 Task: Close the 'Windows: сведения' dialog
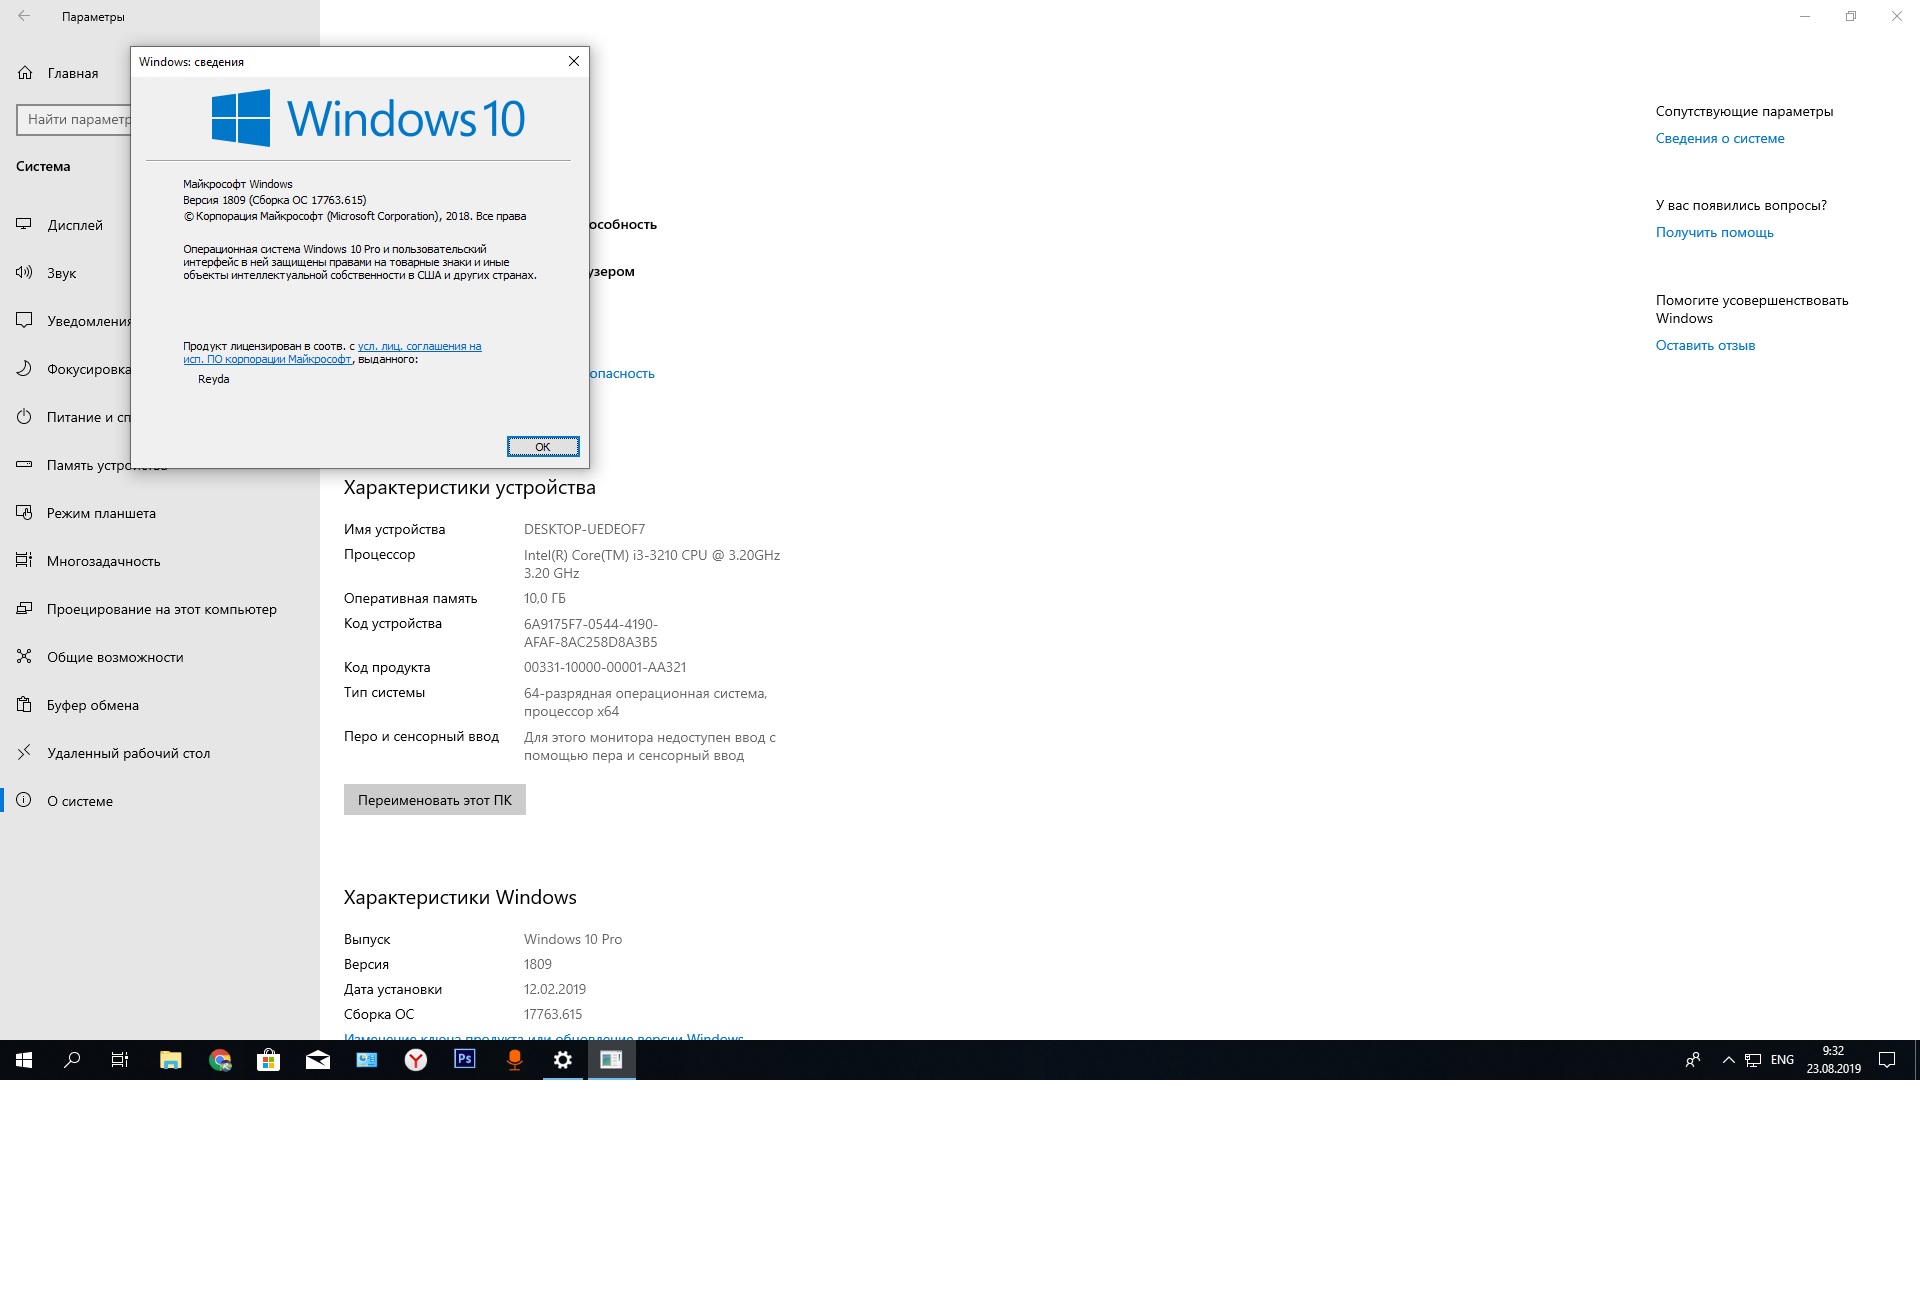pyautogui.click(x=574, y=61)
